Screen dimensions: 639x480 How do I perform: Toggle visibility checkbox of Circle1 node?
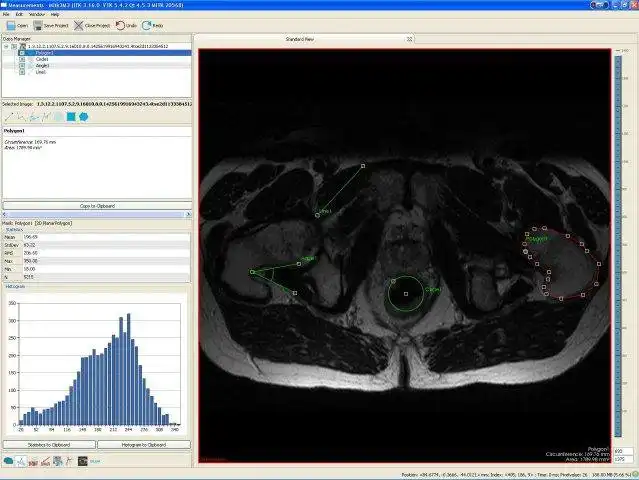click(22, 59)
